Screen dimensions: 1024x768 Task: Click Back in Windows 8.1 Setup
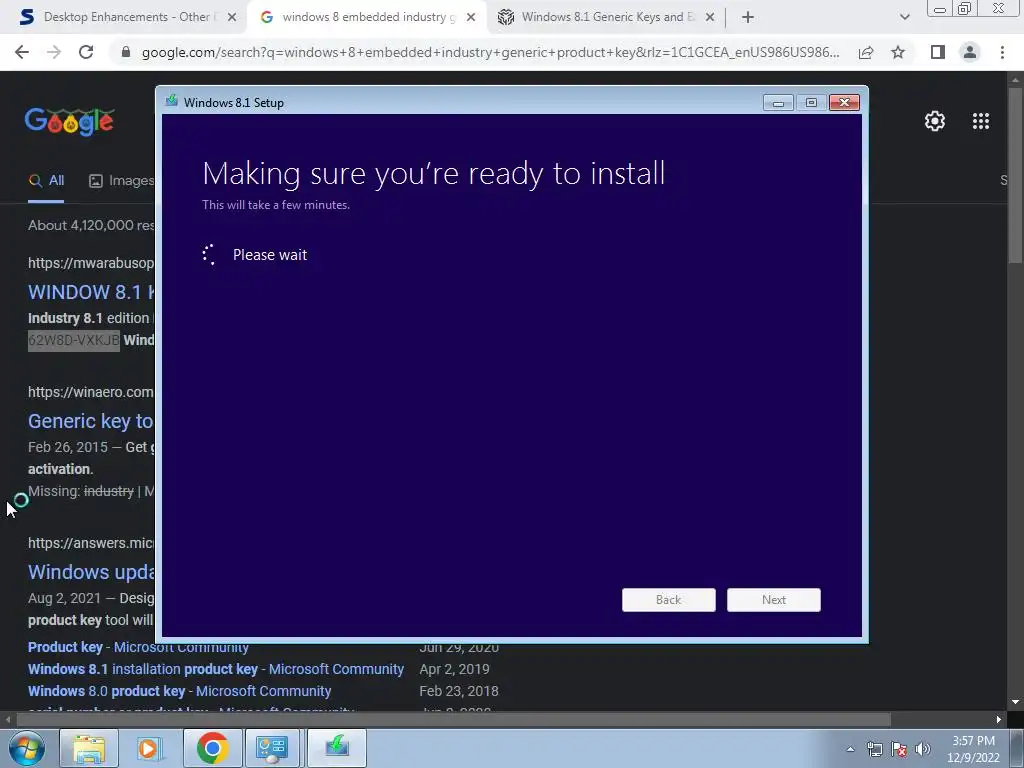(x=669, y=600)
